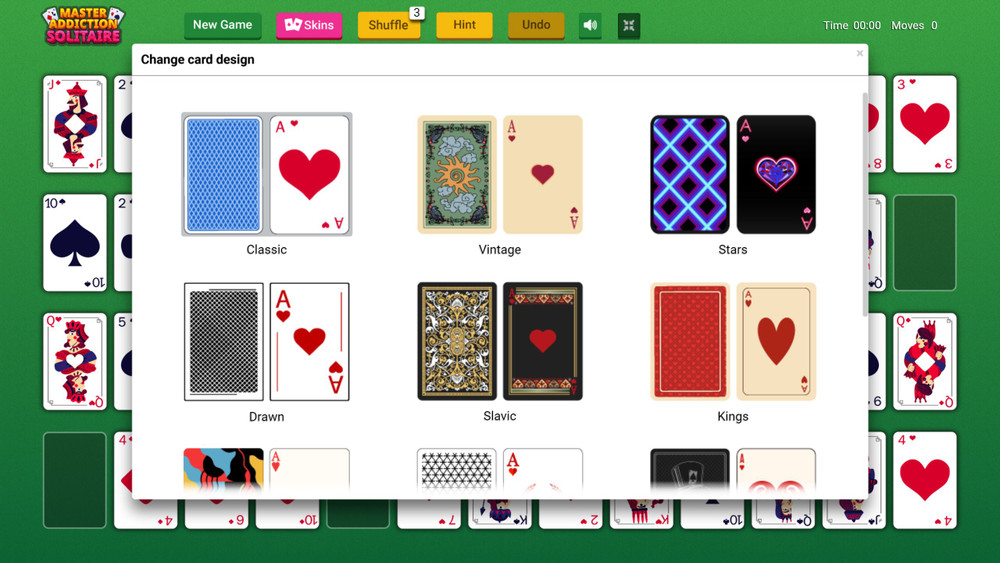
Task: Choose the Vintage card design
Action: coord(500,185)
